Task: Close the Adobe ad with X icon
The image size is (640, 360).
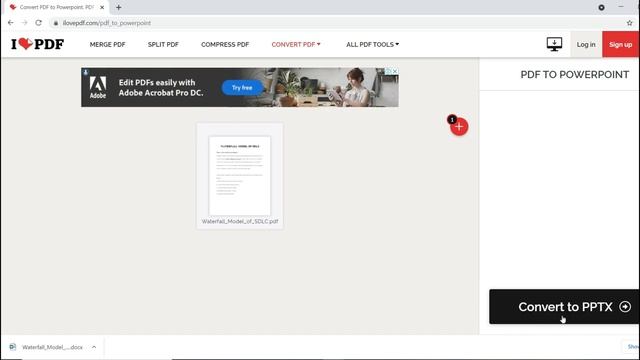Action: click(395, 71)
